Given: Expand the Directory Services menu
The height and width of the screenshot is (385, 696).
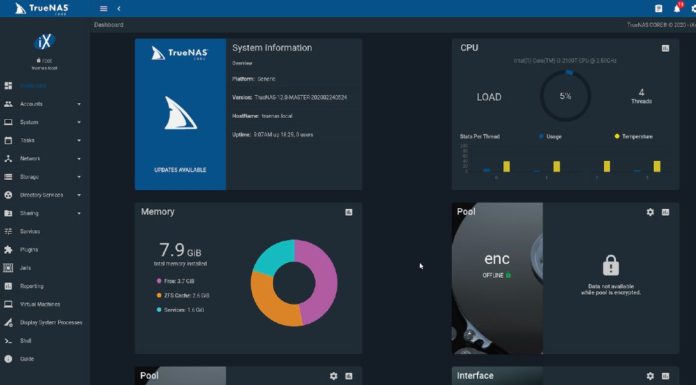Looking at the screenshot, I should click(44, 195).
